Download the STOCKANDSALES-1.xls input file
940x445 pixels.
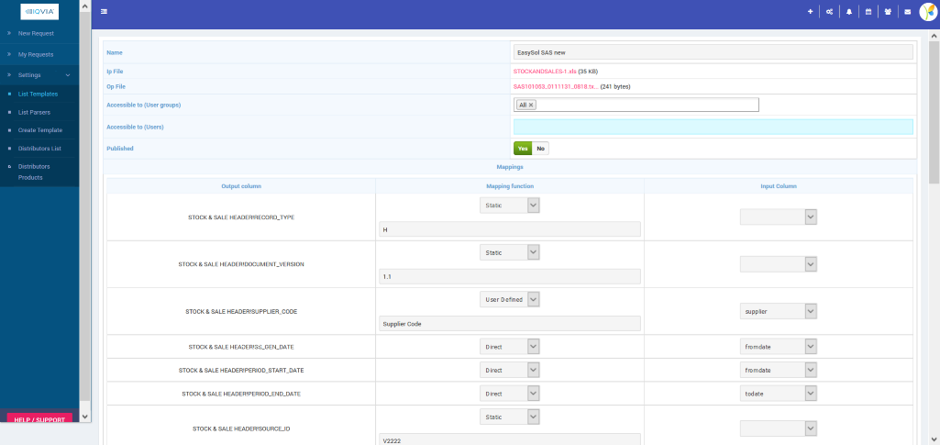[544, 71]
